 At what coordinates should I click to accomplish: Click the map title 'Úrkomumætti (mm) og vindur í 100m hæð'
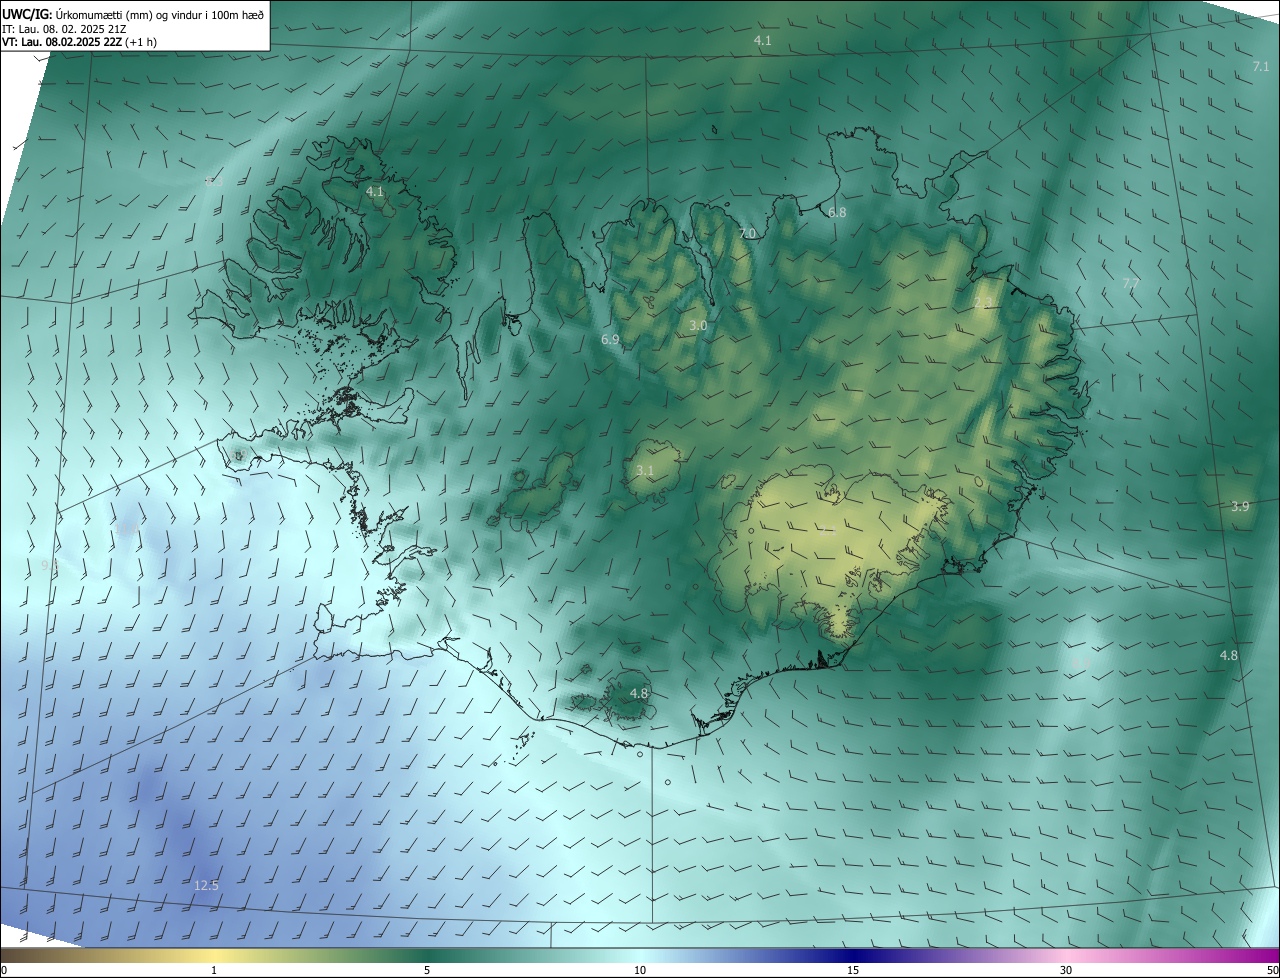click(x=161, y=14)
